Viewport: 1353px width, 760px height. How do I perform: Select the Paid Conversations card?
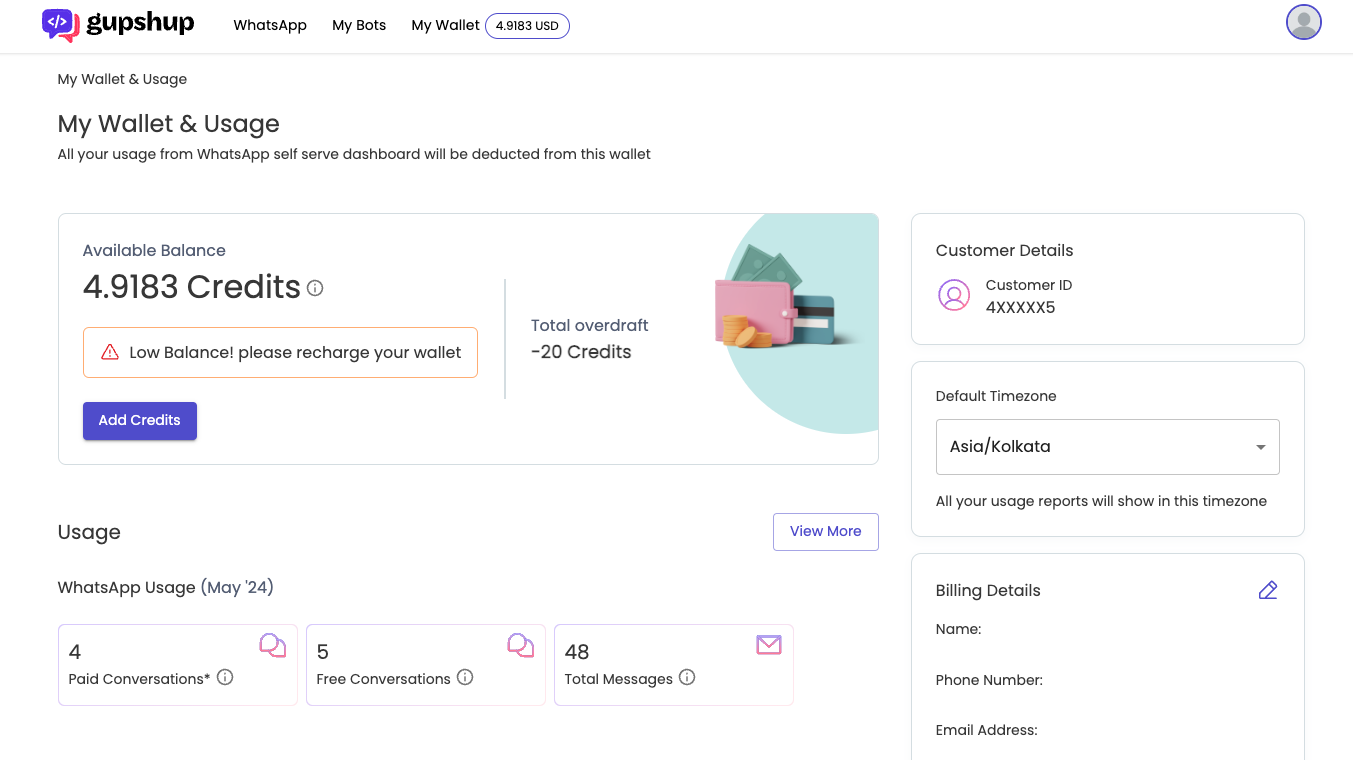point(178,665)
